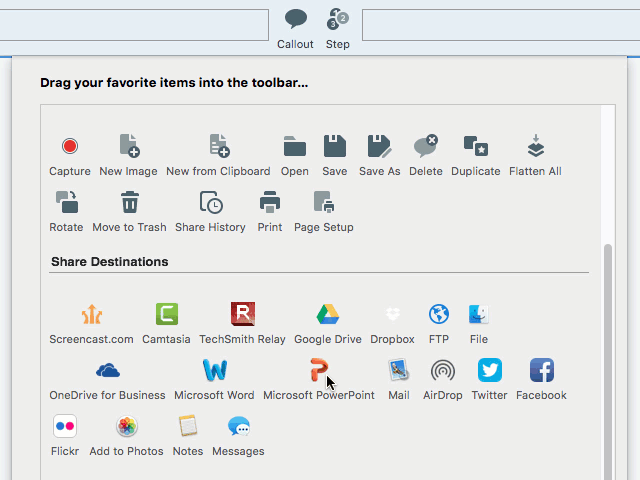Click the red Capture icon
Screen dimensions: 640x480
coord(70,146)
